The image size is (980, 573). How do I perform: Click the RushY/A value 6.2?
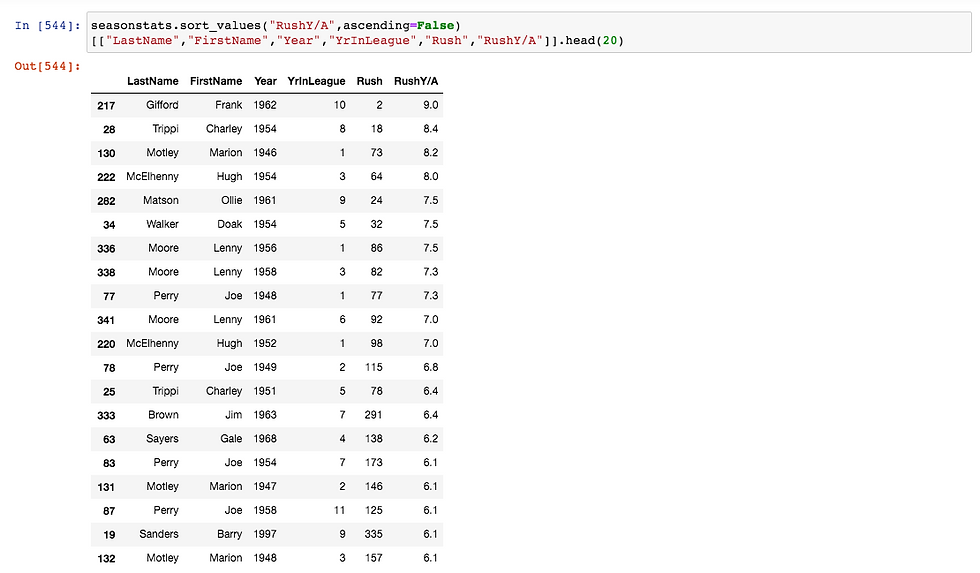(x=431, y=439)
